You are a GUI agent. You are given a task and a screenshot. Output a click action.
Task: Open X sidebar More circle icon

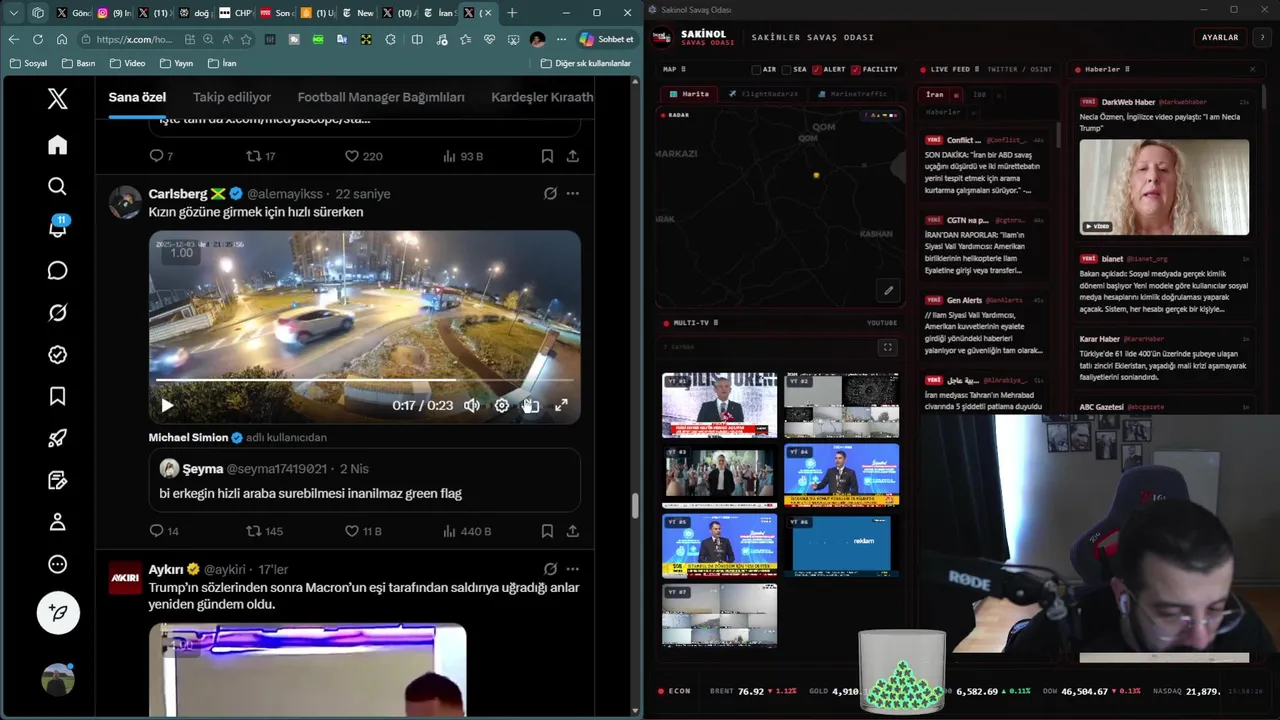coord(57,564)
